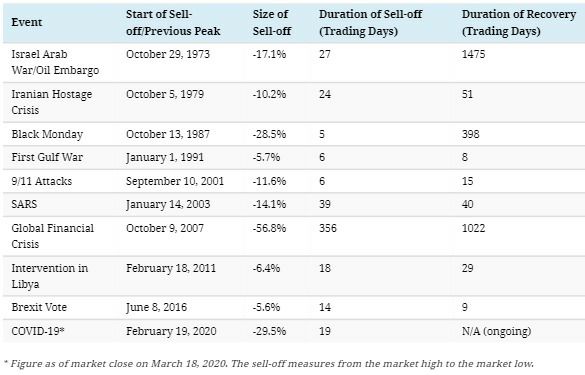
Task: Click the Black Monday row label
Action: [x=47, y=134]
